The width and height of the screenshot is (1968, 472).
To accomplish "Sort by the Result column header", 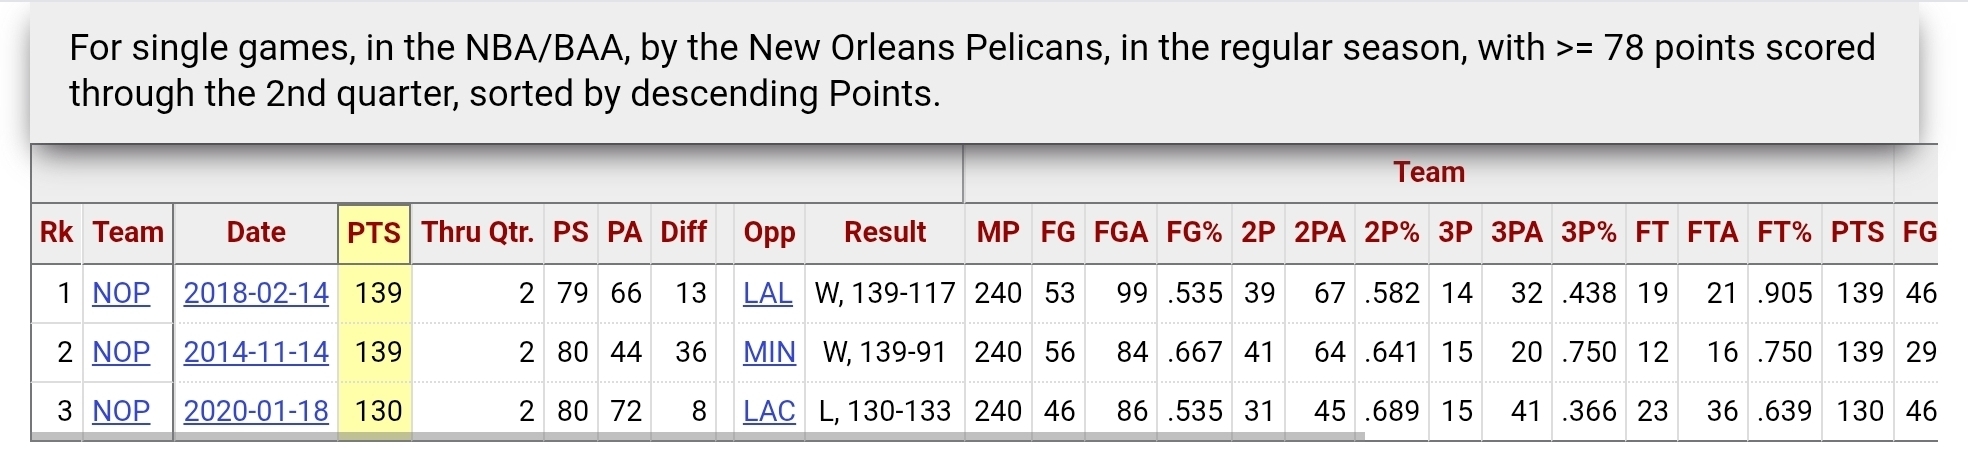I will (x=885, y=233).
